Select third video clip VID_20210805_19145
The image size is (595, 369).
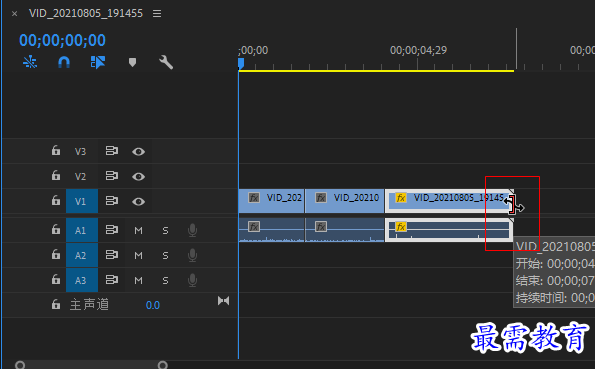pos(448,201)
